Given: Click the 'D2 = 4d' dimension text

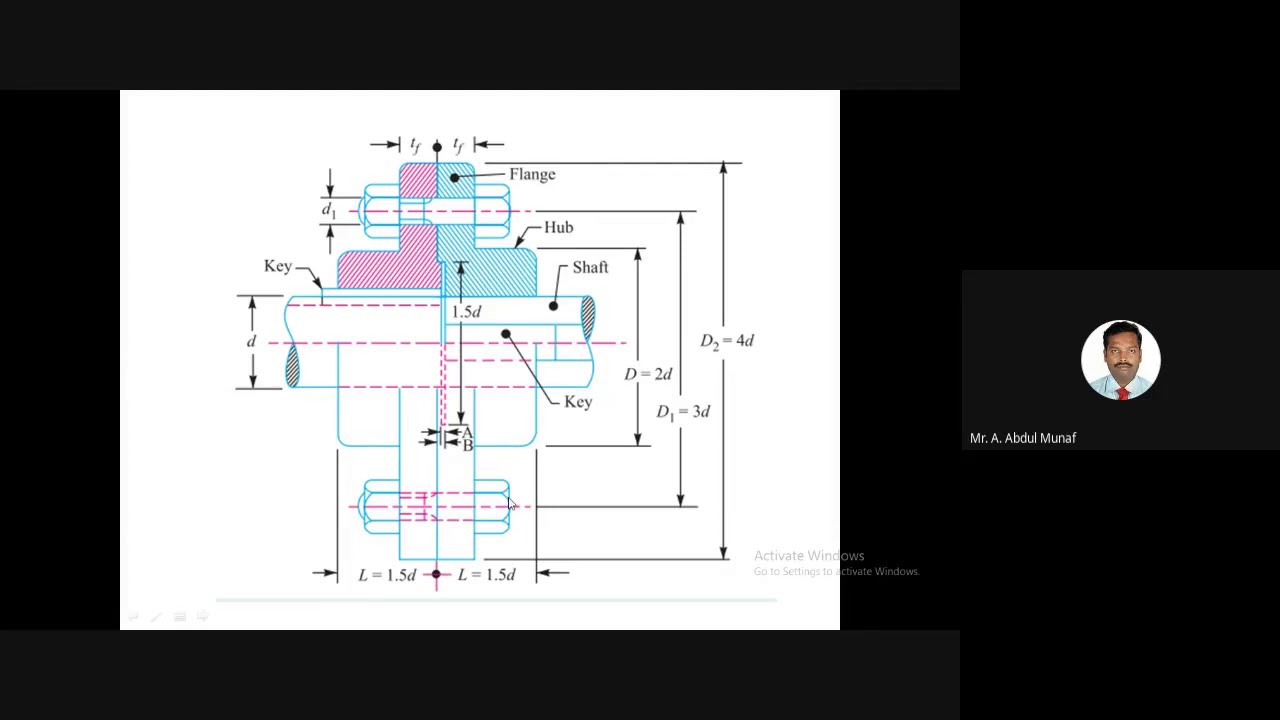Looking at the screenshot, I should click(727, 341).
